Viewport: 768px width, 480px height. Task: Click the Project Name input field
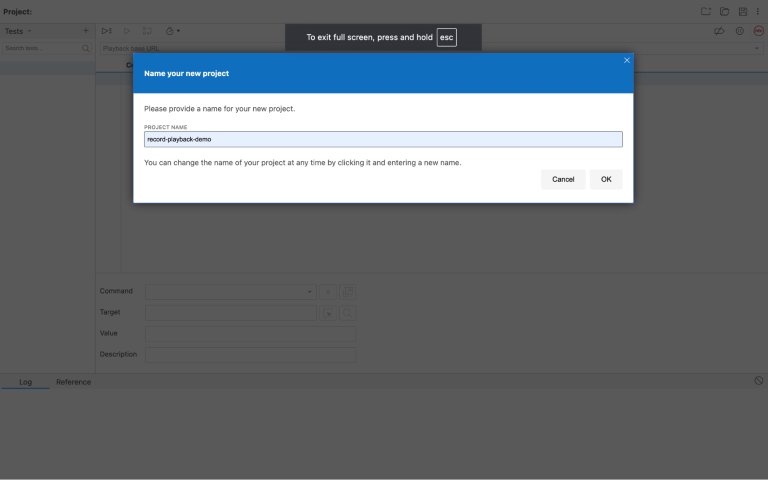[x=383, y=139]
